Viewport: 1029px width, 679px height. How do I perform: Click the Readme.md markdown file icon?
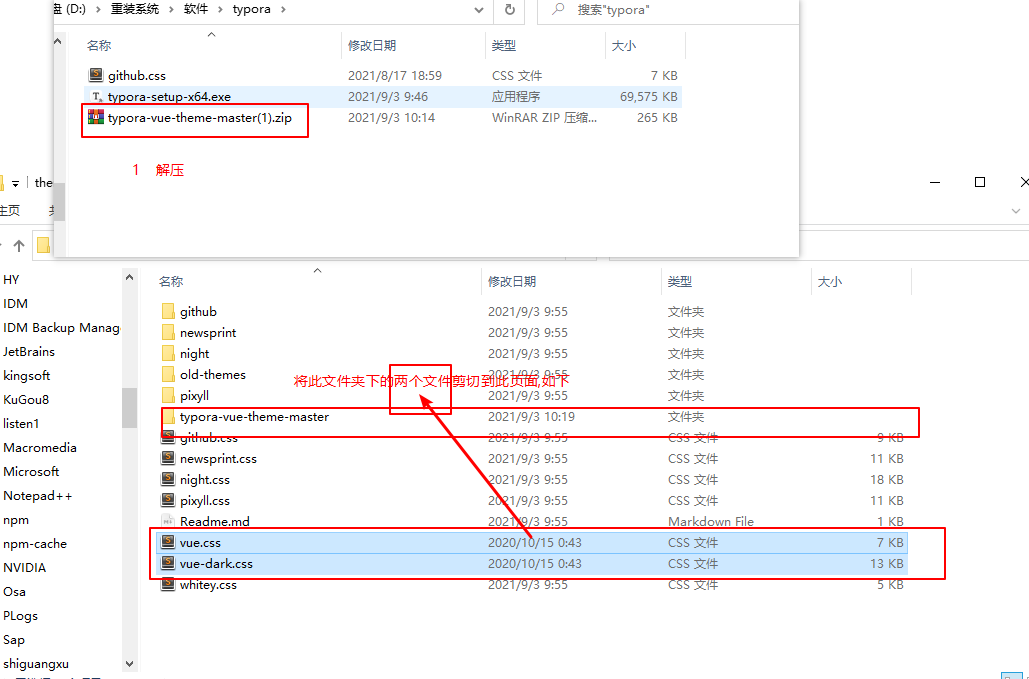169,521
